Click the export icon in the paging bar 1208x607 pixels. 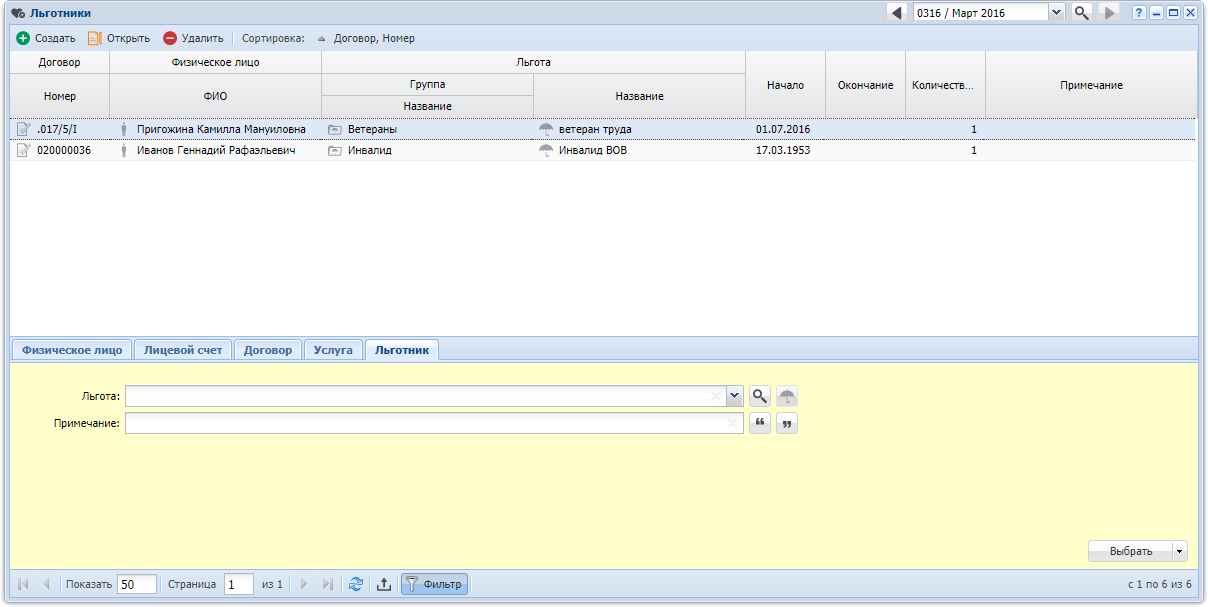[383, 585]
